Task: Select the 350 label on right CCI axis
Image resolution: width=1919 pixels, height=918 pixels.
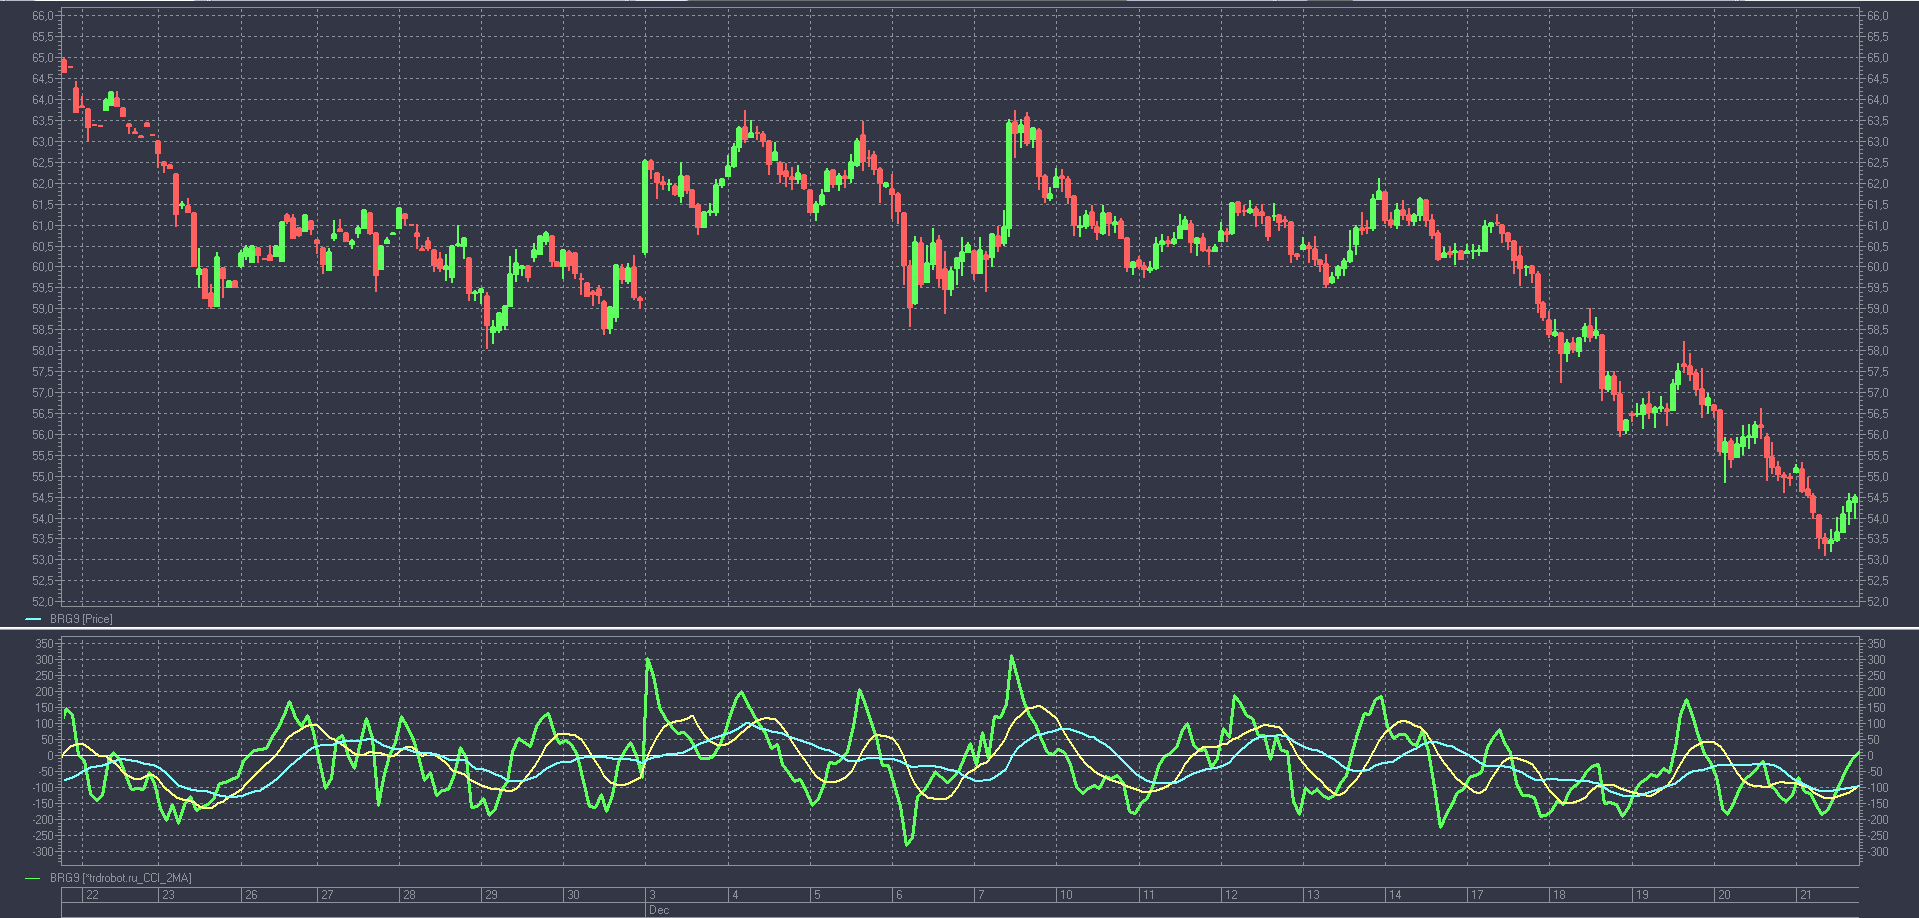Action: pos(1877,644)
